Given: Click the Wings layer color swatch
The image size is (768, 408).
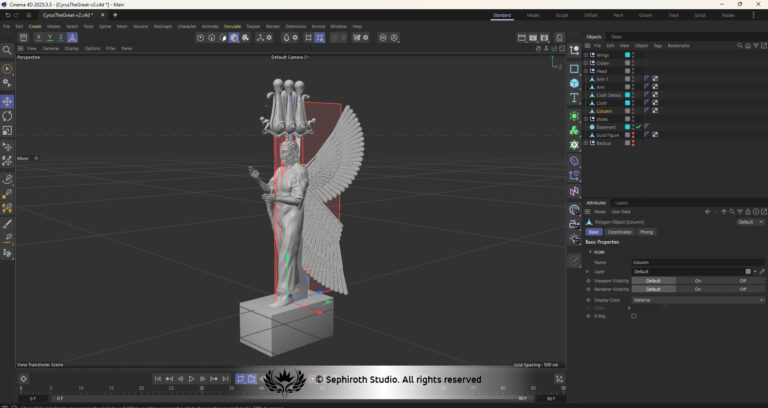Looking at the screenshot, I should click(x=627, y=55).
